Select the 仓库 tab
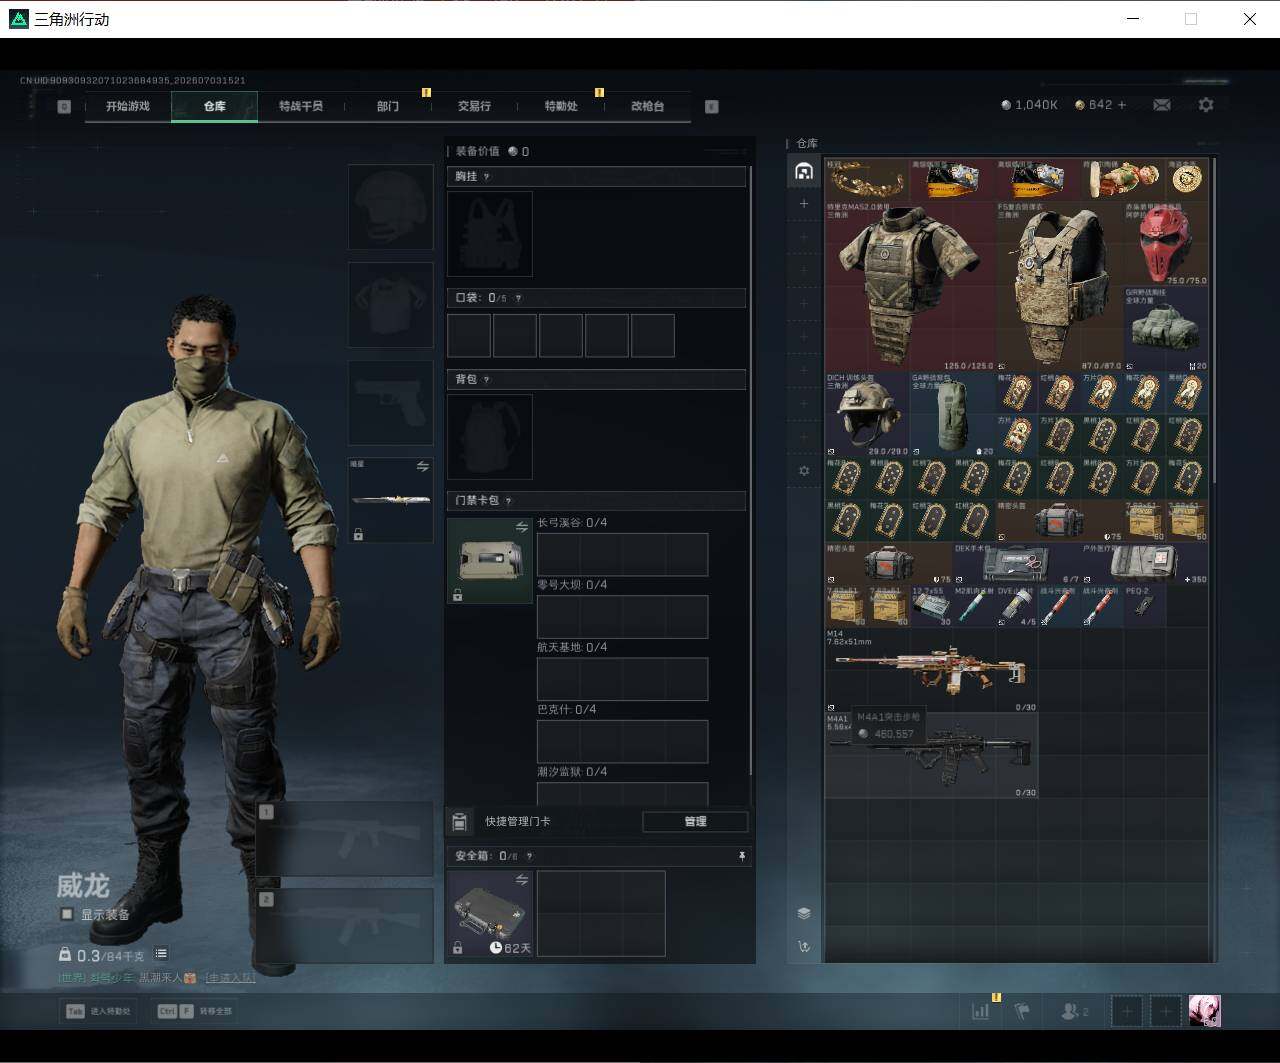1280x1063 pixels. click(215, 106)
